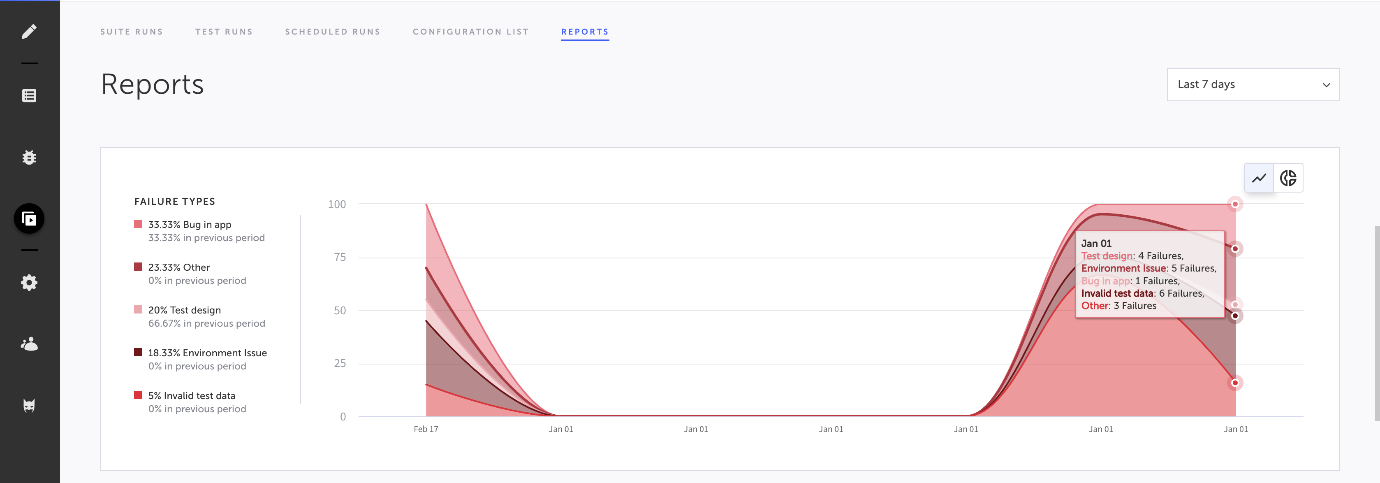Go to the Suite Runs tab
Viewport: 1380px width, 483px height.
point(132,32)
